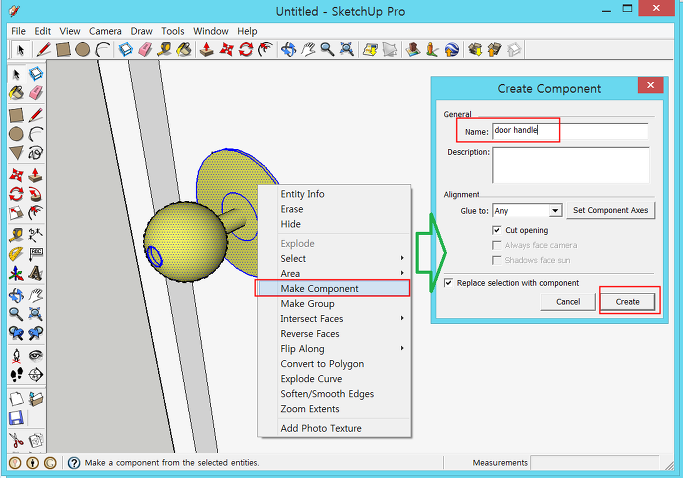Screen dimensions: 683x478
Task: Click the Add New Building icon
Action: pos(412,49)
